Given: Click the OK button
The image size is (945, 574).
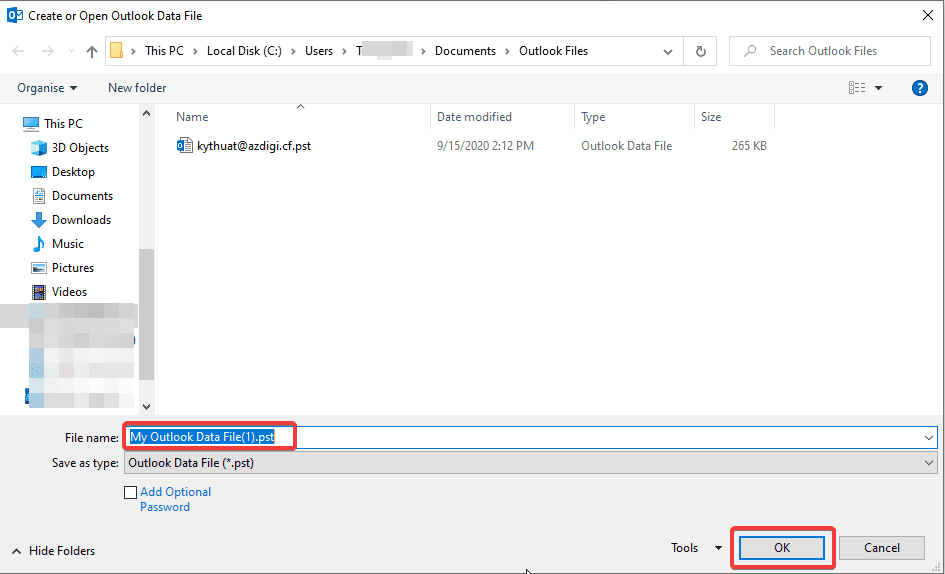Looking at the screenshot, I should [x=782, y=548].
